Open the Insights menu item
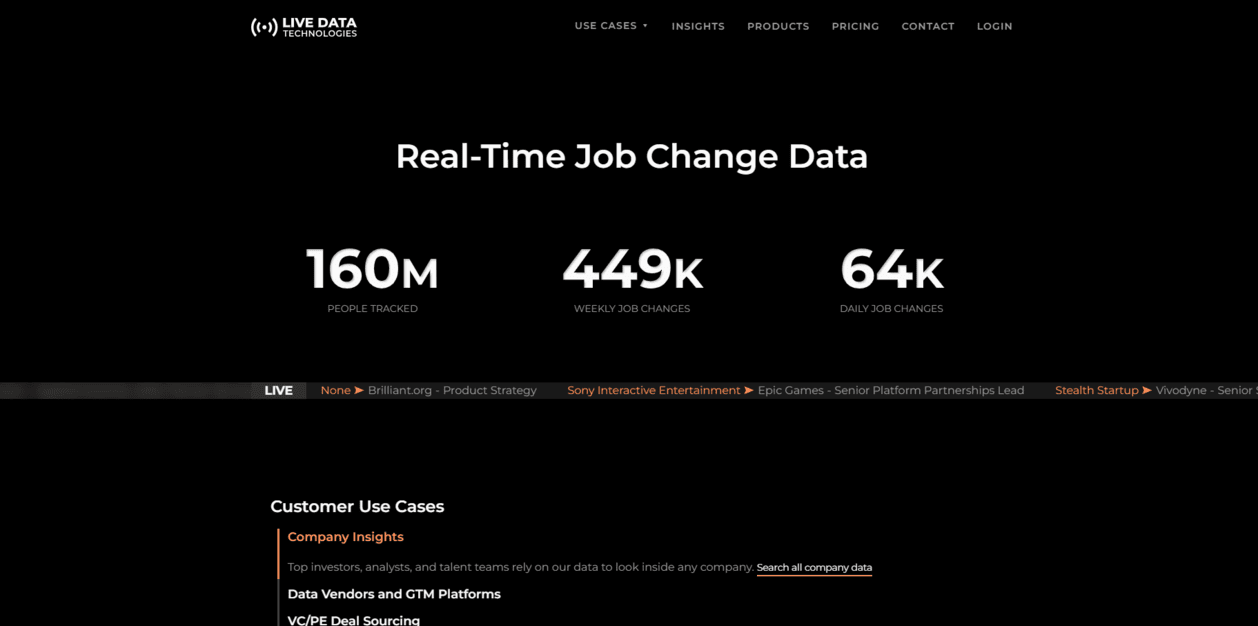1258x626 pixels. 698,26
